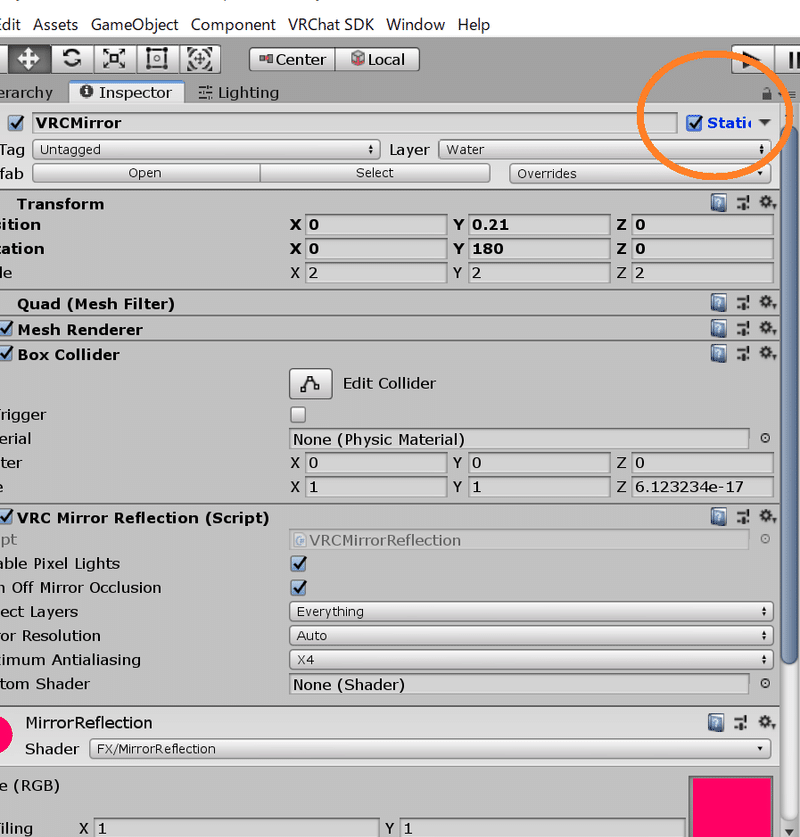Open MirrorReflection material help icon
The height and width of the screenshot is (837, 800).
click(716, 723)
